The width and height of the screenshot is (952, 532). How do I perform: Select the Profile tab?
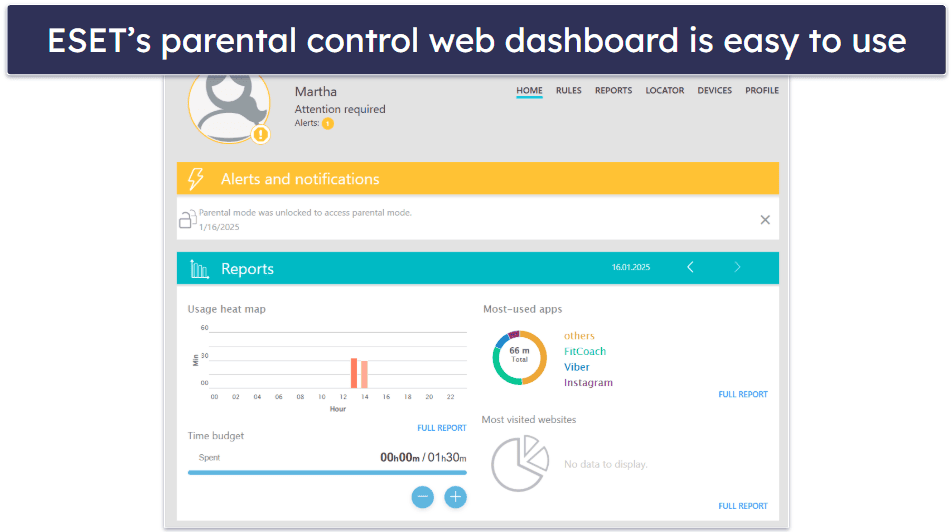(x=761, y=91)
